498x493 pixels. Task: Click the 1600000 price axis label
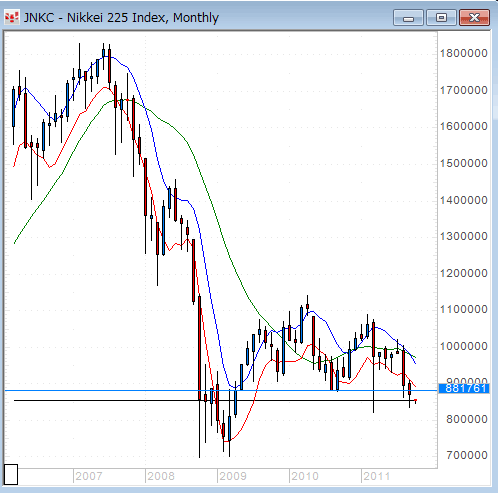[464, 126]
